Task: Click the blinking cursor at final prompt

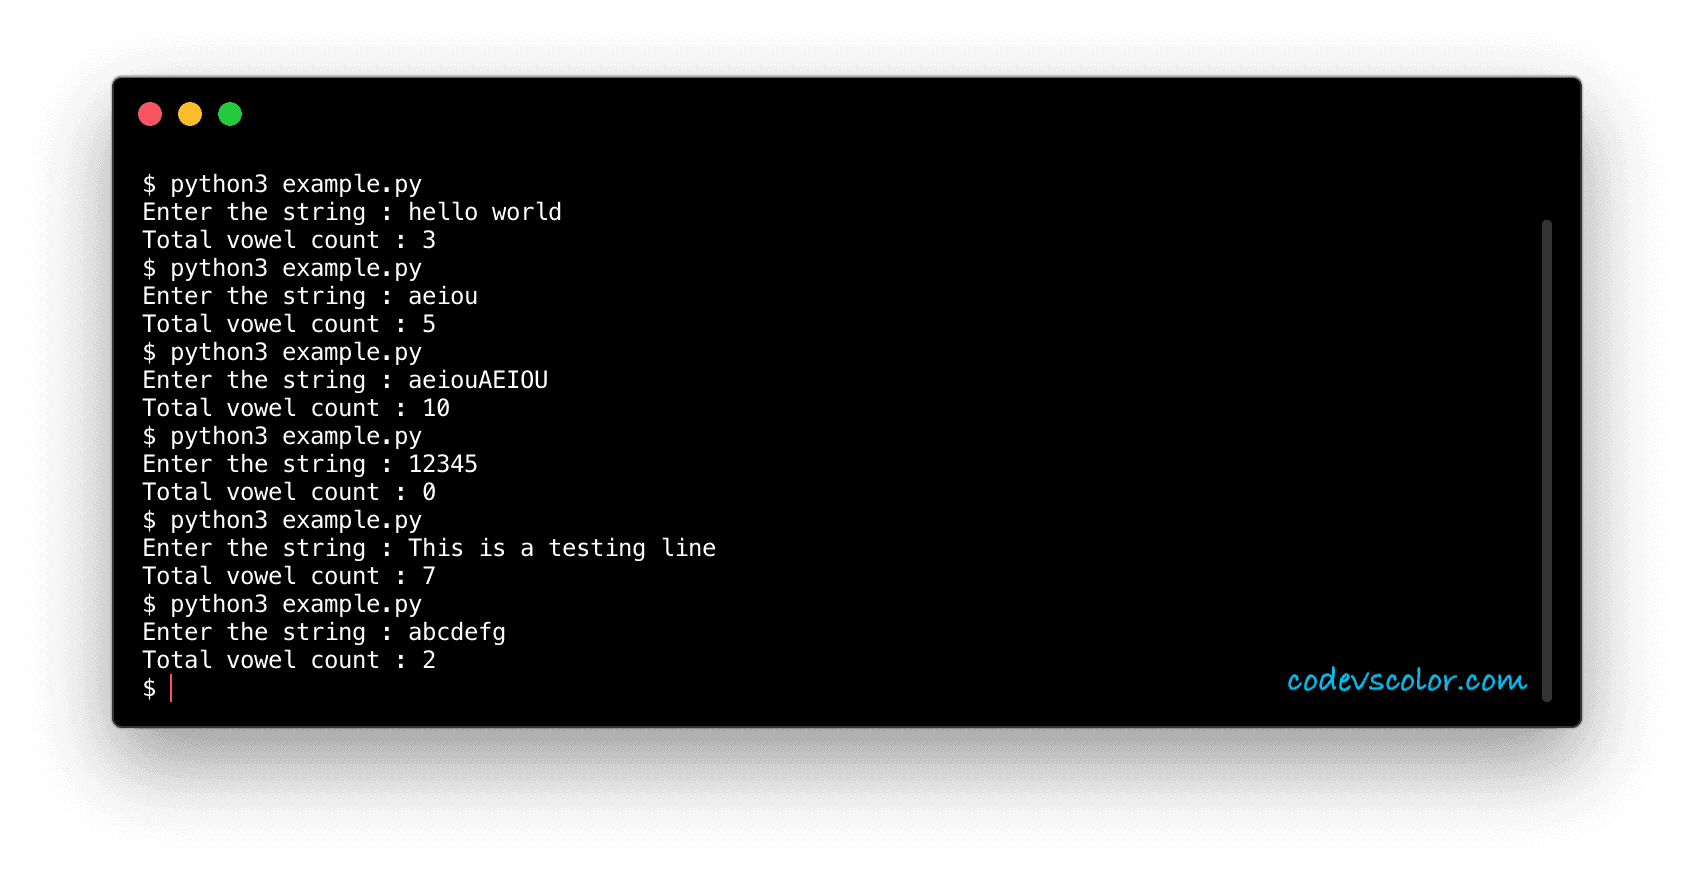Action: click(x=171, y=688)
